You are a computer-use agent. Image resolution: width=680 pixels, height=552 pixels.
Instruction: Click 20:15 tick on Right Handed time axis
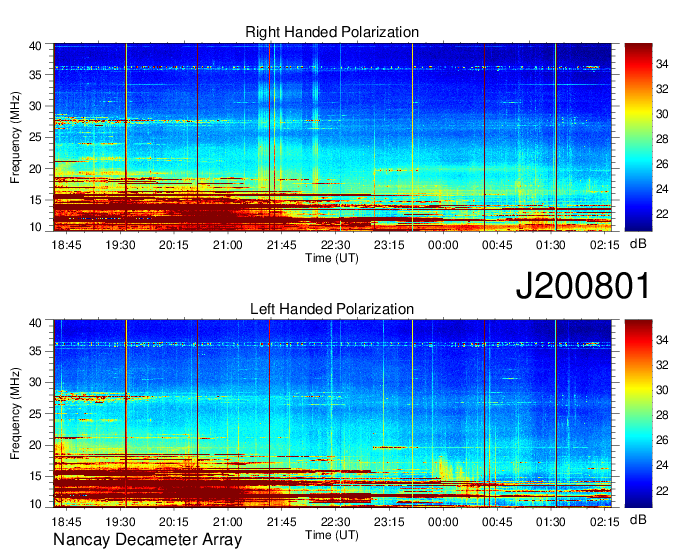[x=173, y=245]
